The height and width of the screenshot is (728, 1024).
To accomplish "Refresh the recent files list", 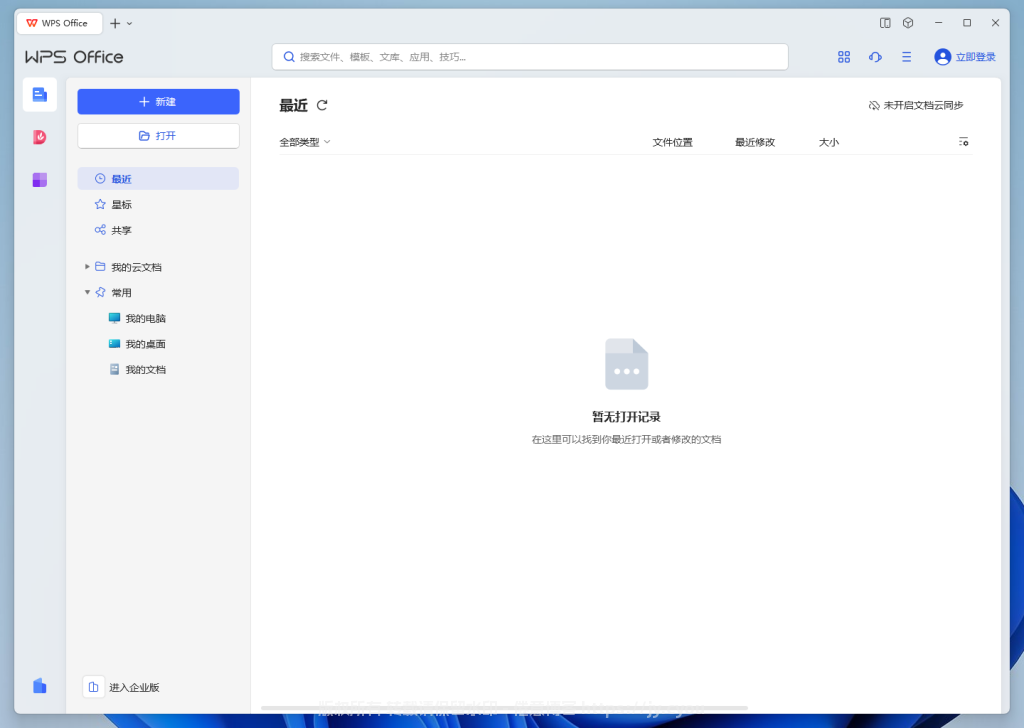I will pos(322,105).
